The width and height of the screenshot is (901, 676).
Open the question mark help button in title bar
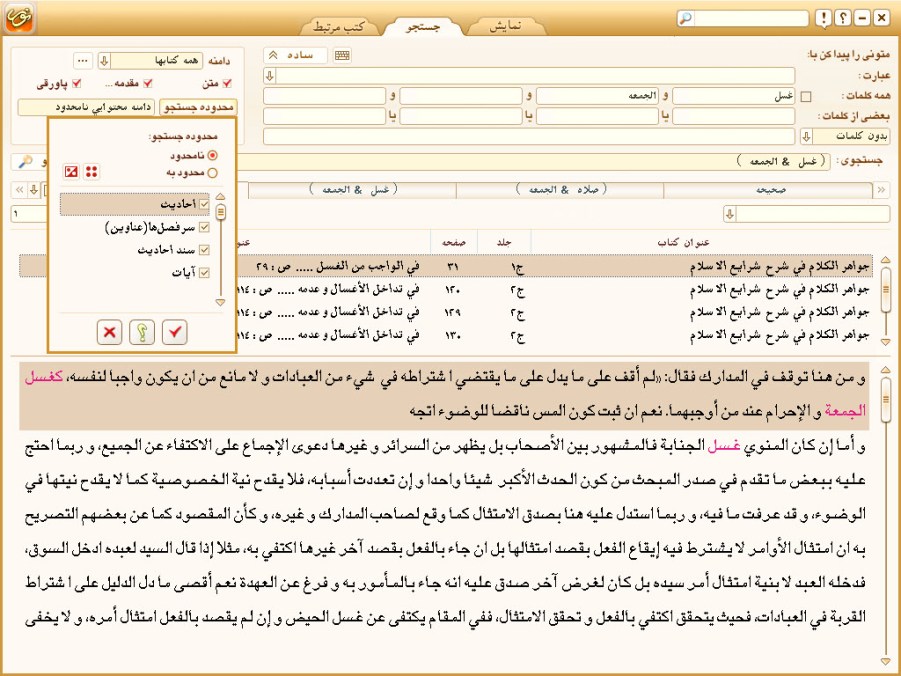pos(842,18)
